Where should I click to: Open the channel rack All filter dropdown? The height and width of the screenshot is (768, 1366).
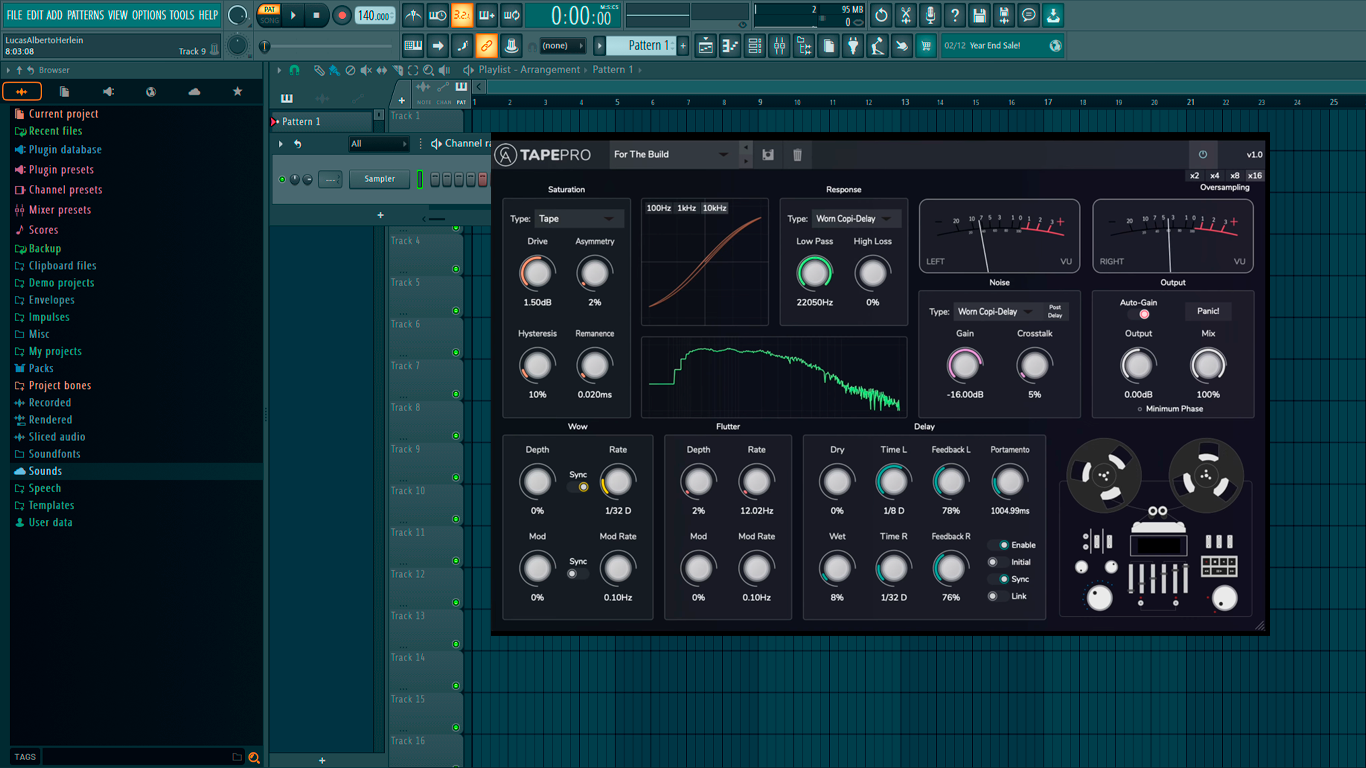tap(378, 144)
